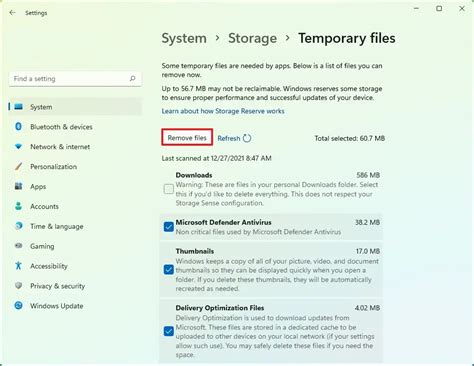This screenshot has width=474, height=366.
Task: Click the back arrow in Settings
Action: [x=12, y=13]
